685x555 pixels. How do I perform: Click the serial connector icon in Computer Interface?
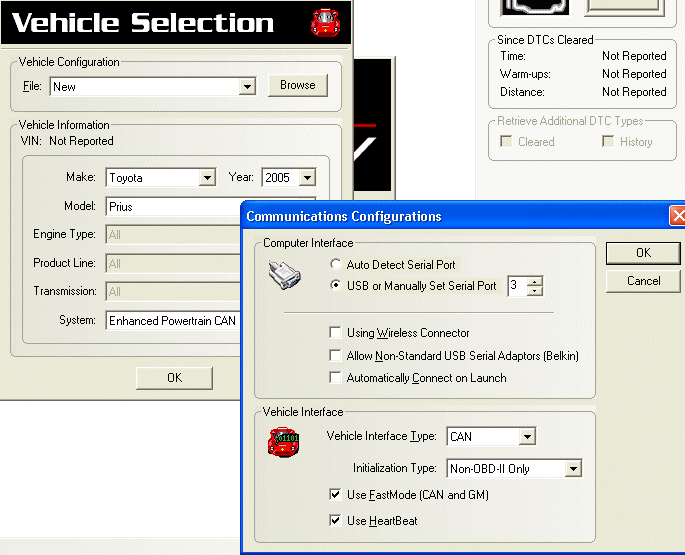(285, 274)
